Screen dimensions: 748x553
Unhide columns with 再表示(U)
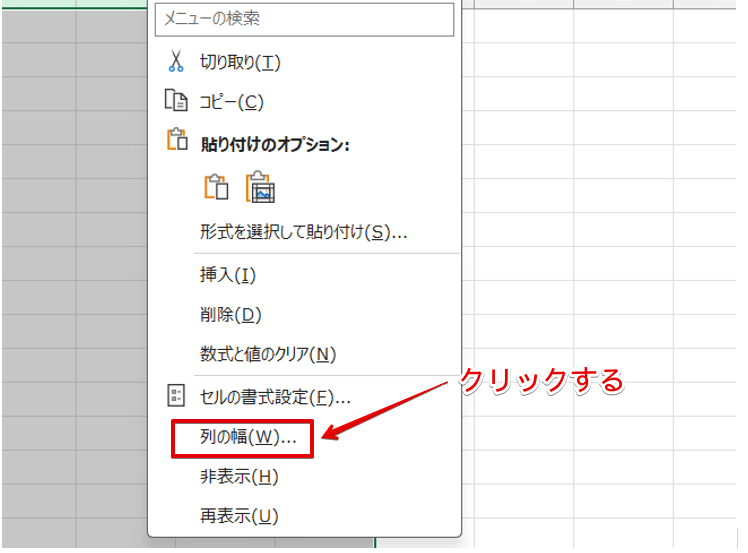click(x=239, y=516)
